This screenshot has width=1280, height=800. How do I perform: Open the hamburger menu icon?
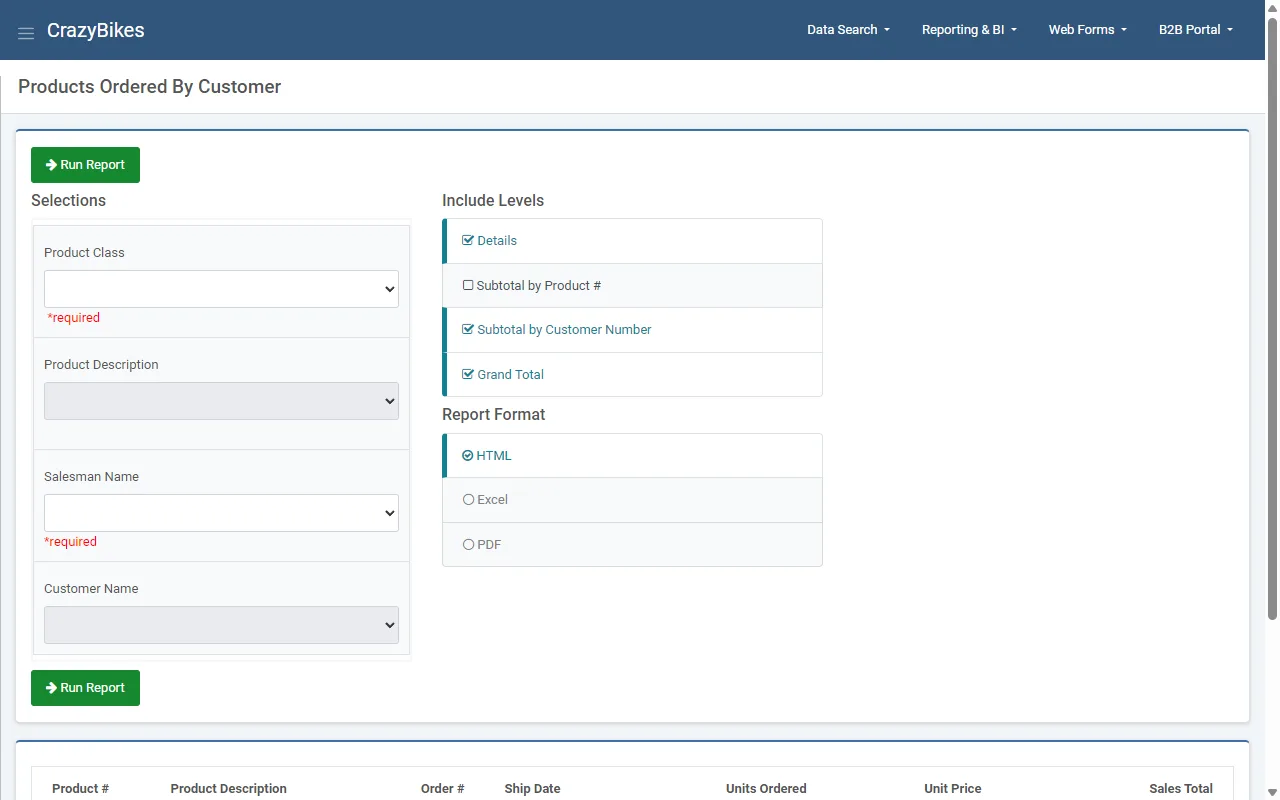click(26, 33)
